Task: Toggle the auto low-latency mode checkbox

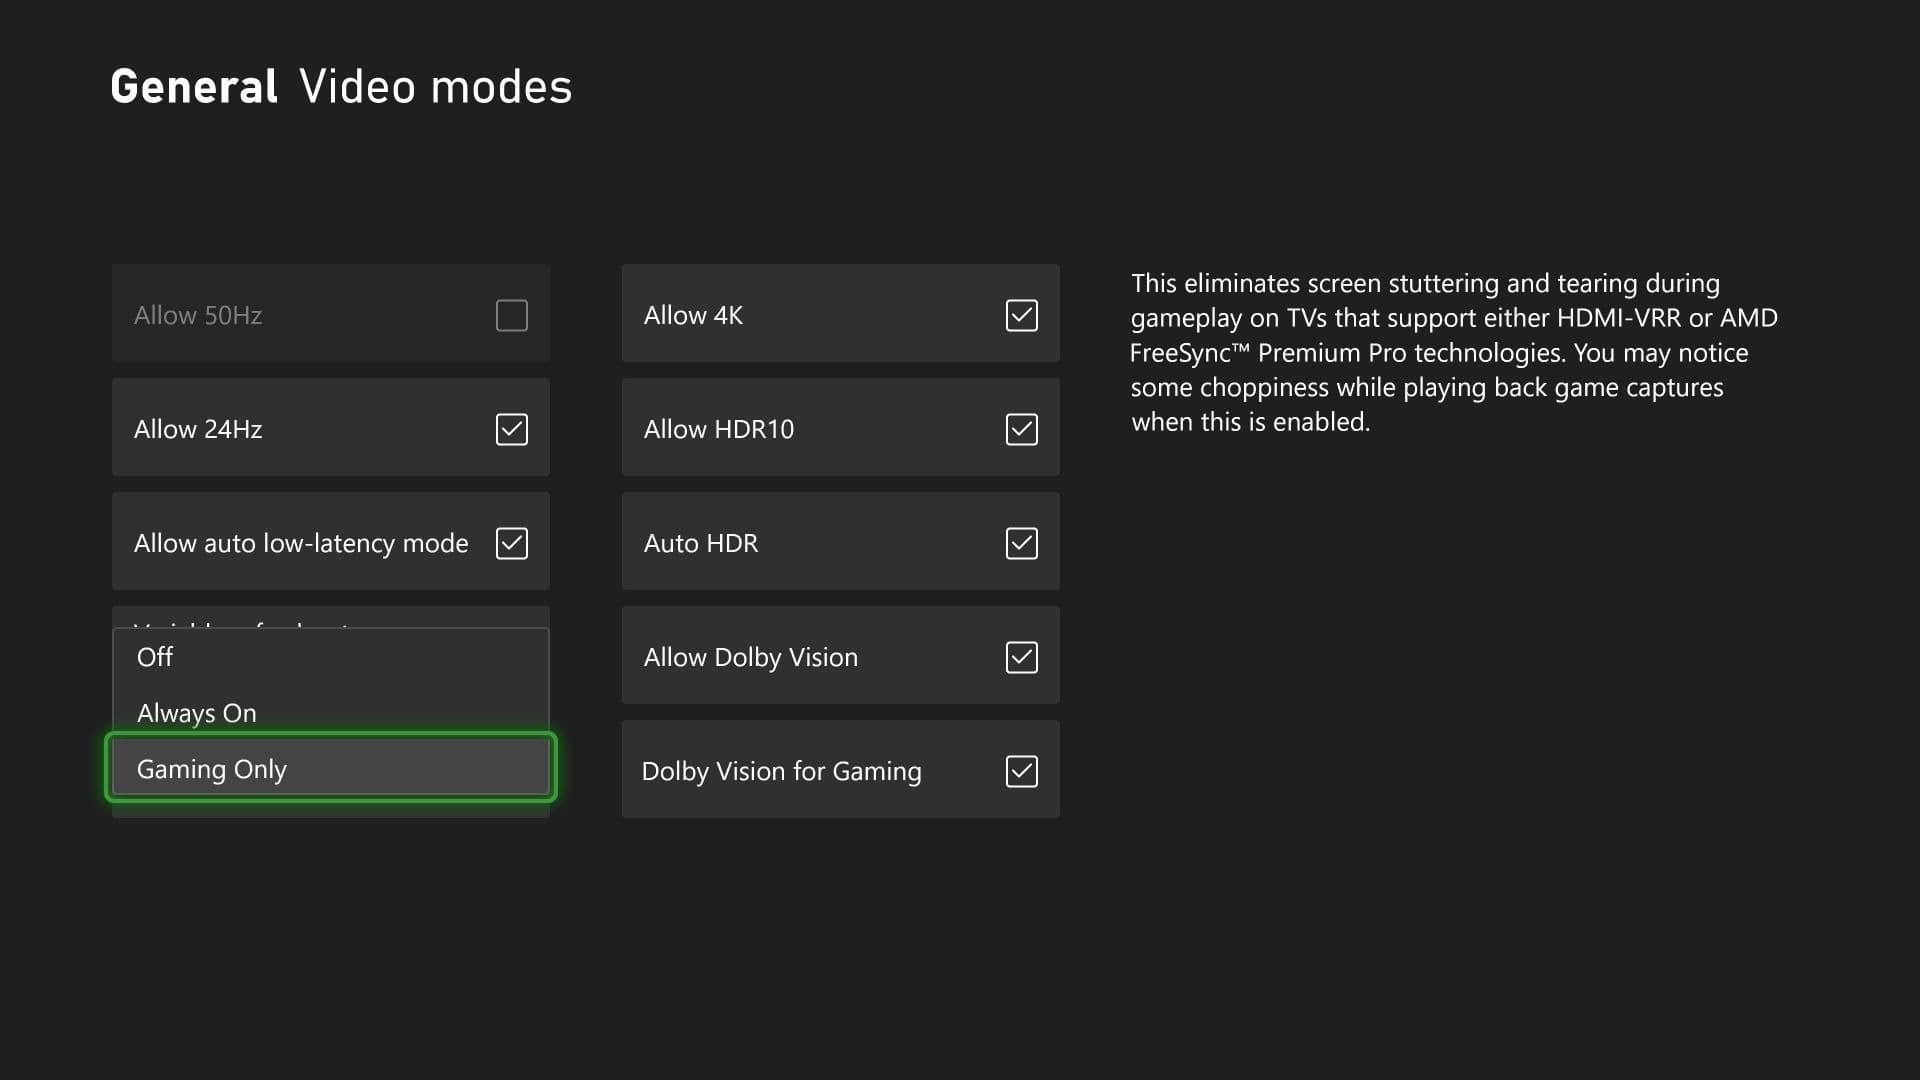Action: [x=511, y=544]
